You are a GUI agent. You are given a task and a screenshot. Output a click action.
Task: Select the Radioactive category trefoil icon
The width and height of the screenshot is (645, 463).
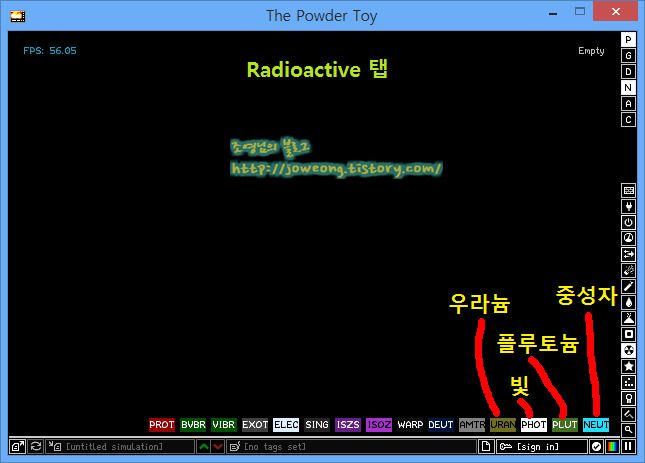[x=629, y=350]
